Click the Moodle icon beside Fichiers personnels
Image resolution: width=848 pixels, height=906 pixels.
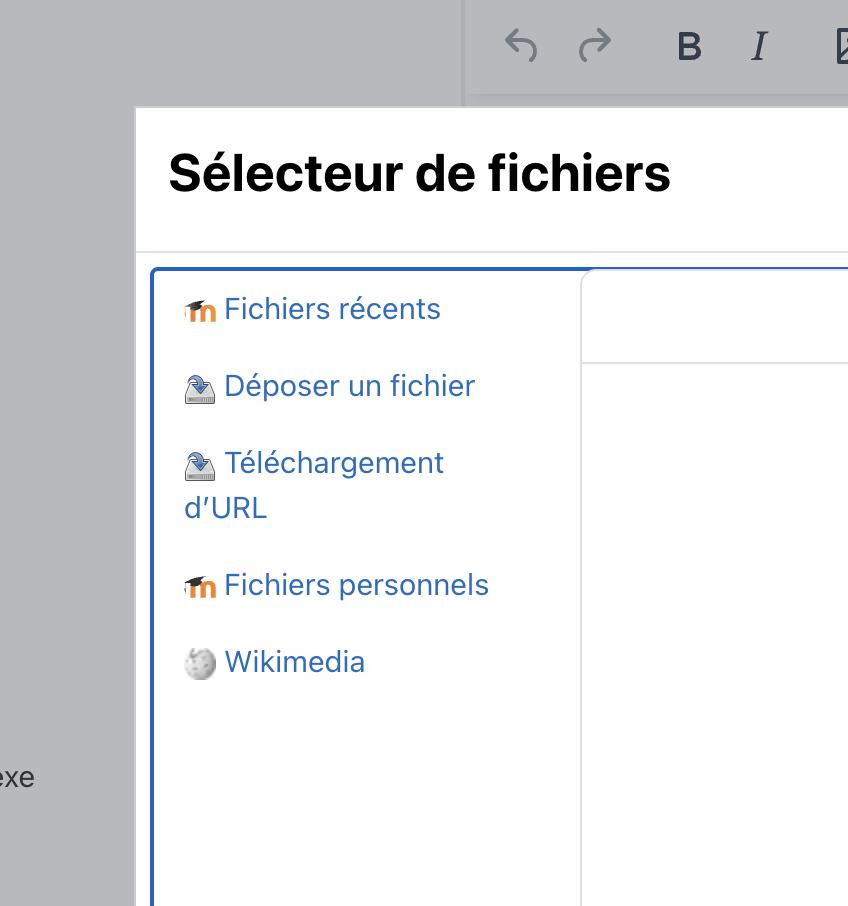(x=200, y=587)
